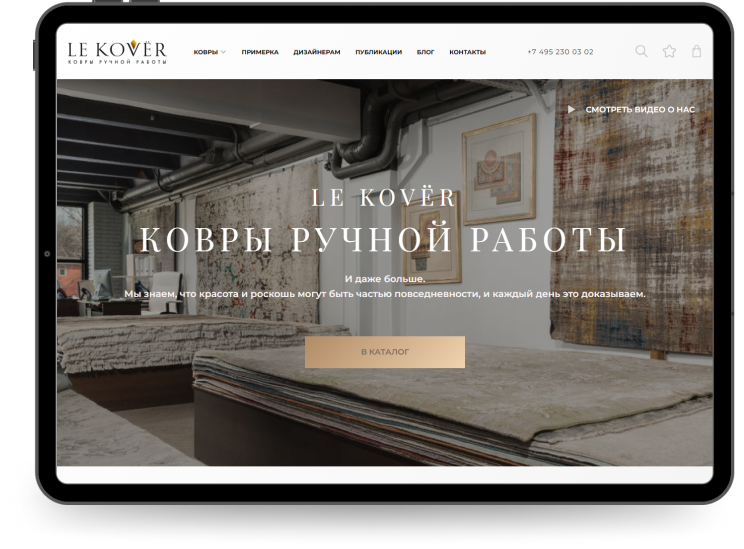Click the КОВРЫ РУЧНОЙ РАБОТЫ hero heading
Screen dimensions: 744x549
point(384,240)
